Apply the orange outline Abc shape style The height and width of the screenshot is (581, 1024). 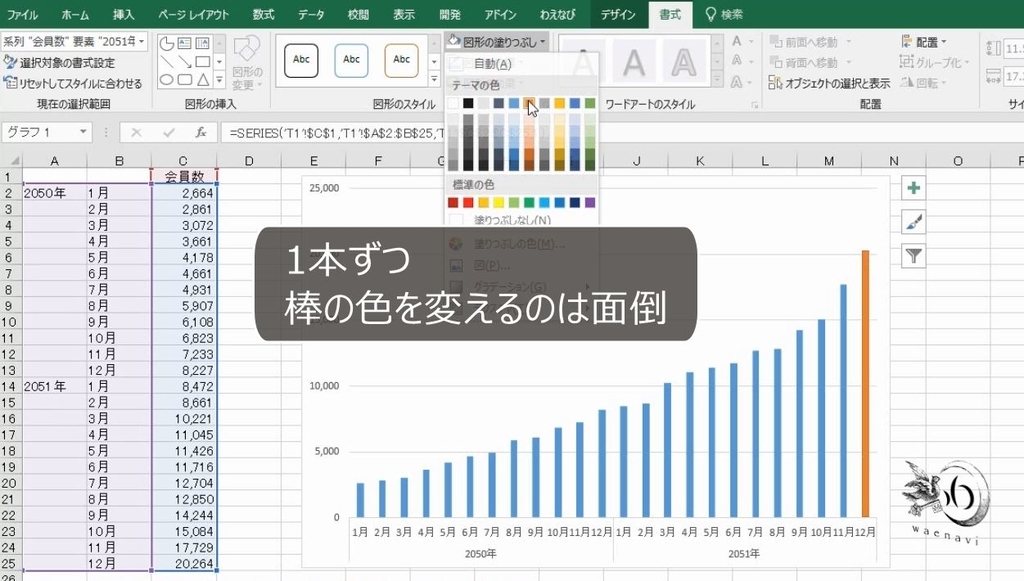tap(402, 60)
